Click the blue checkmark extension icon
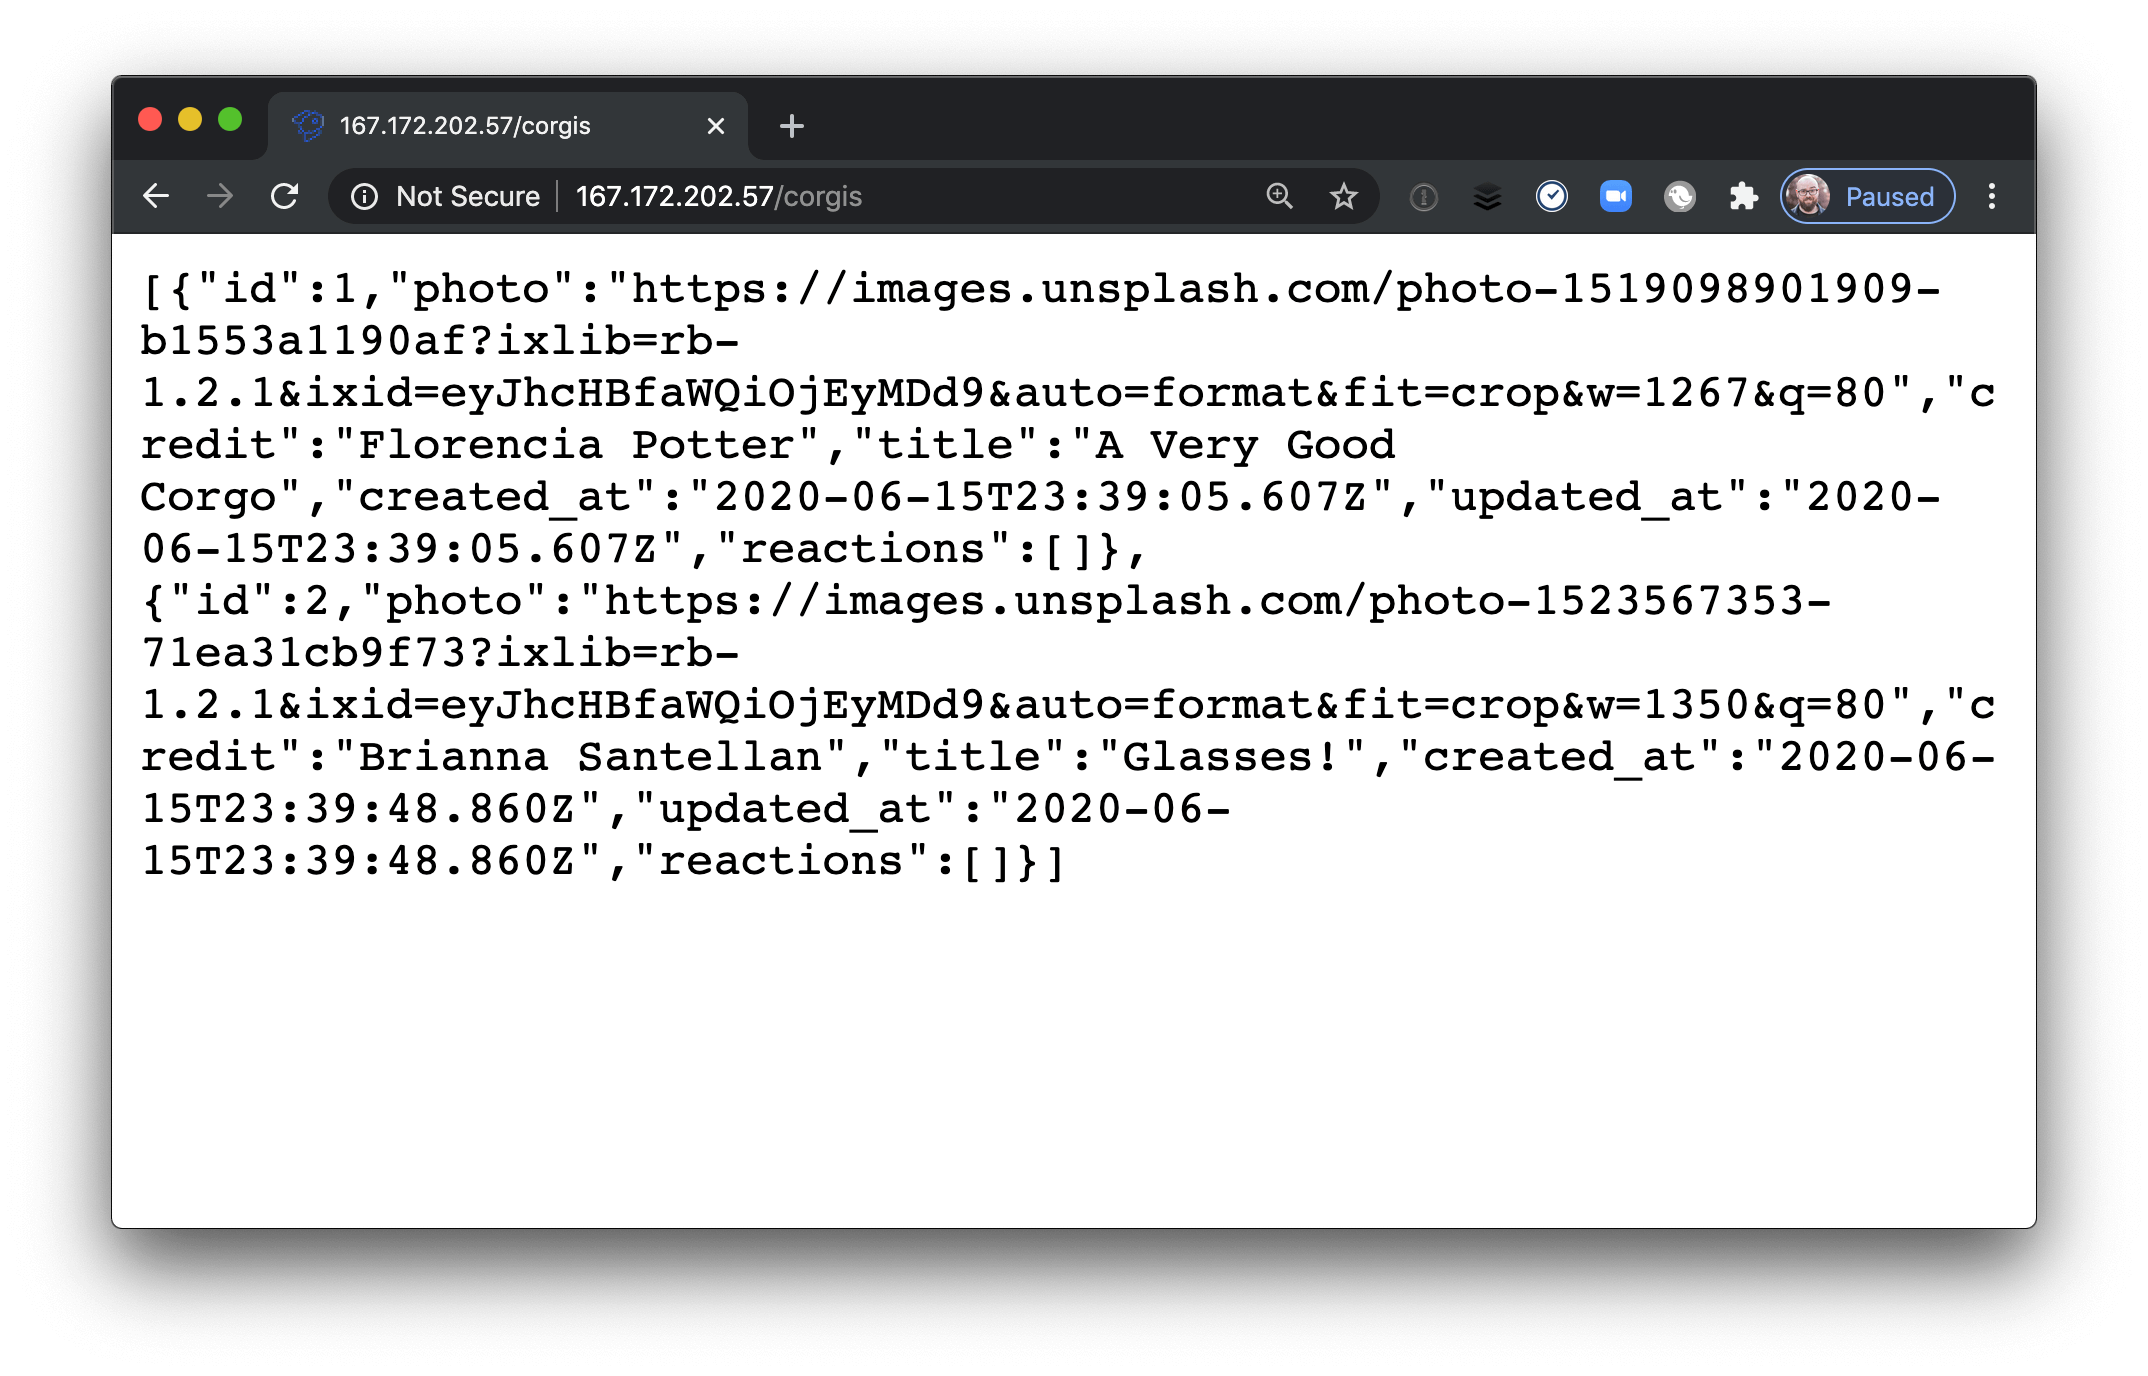The width and height of the screenshot is (2148, 1376). [1551, 197]
